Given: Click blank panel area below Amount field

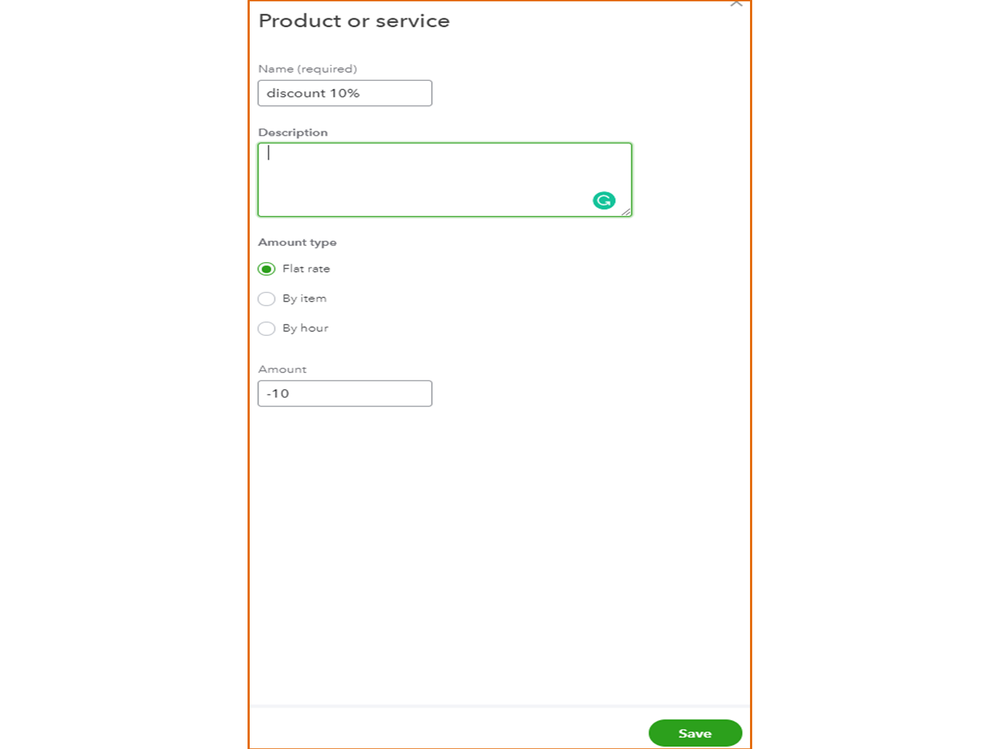Looking at the screenshot, I should tap(498, 550).
